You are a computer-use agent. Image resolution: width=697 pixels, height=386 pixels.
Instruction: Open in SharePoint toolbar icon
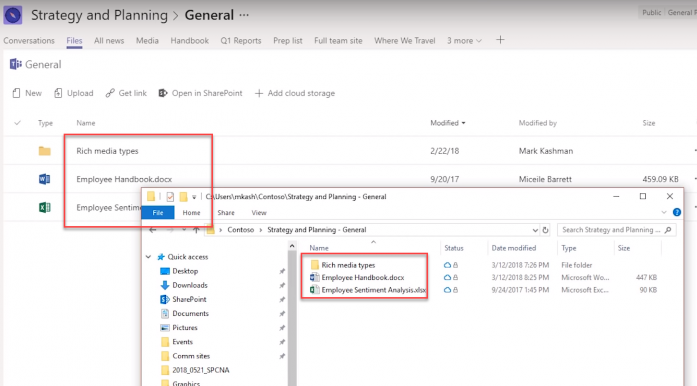(163, 93)
